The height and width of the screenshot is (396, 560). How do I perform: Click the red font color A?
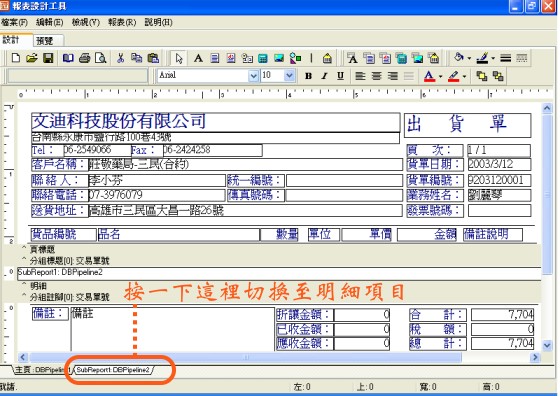click(x=429, y=76)
